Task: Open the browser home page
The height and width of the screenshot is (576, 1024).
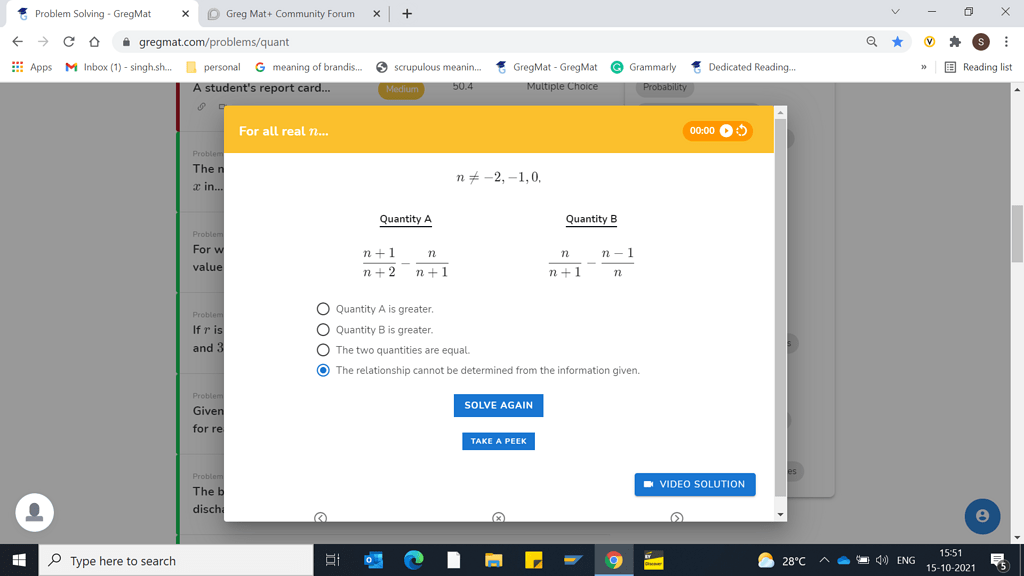Action: tap(94, 42)
